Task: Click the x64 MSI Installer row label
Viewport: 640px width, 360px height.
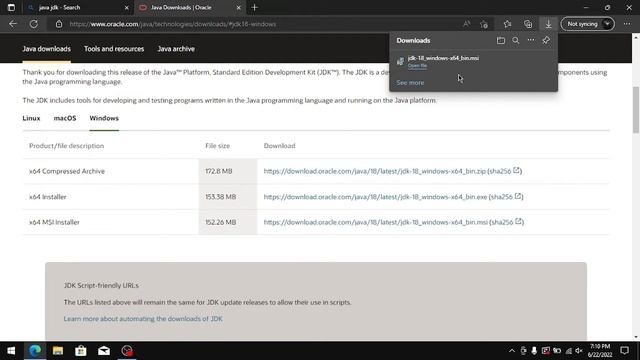Action: point(54,222)
